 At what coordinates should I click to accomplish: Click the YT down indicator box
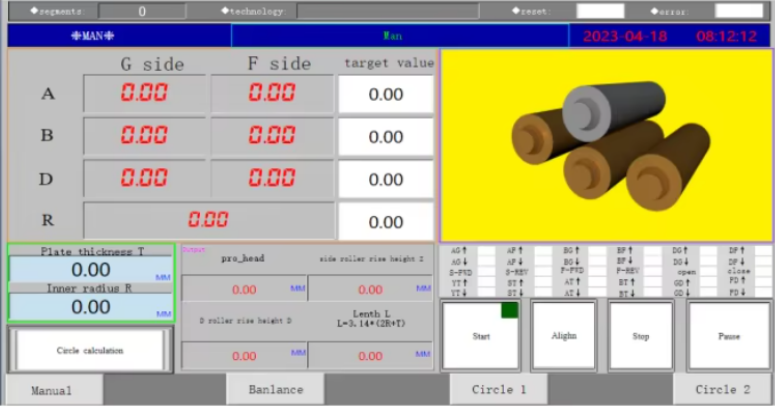tap(486, 292)
